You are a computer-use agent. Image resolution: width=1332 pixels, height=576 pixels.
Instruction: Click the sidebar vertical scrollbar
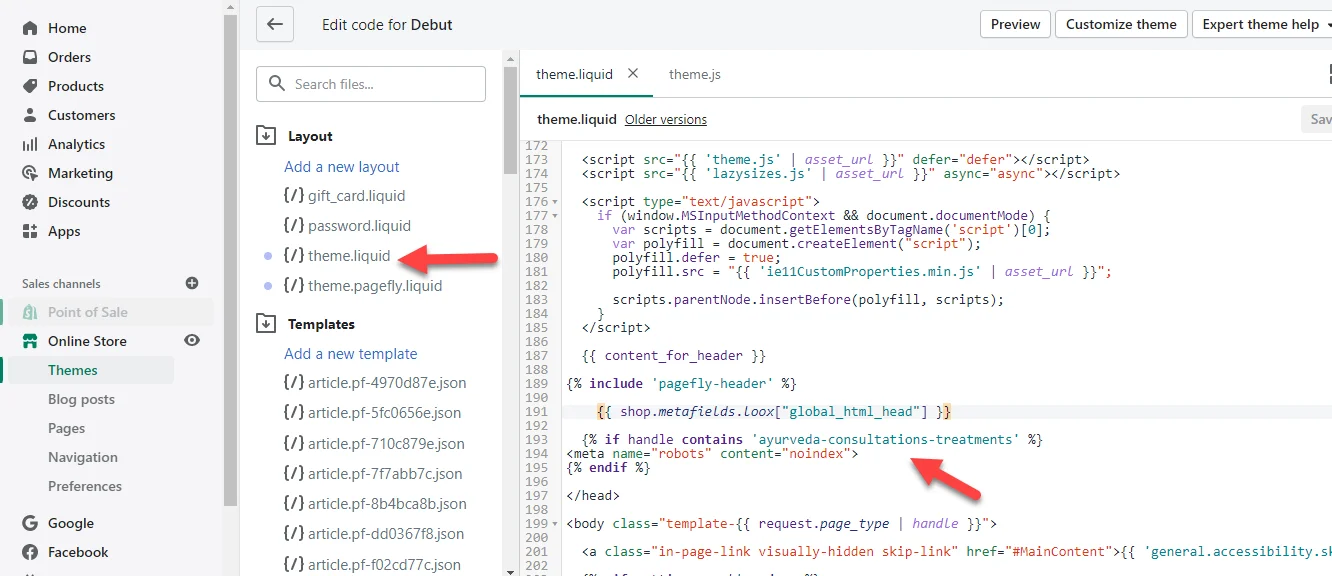coord(231,260)
